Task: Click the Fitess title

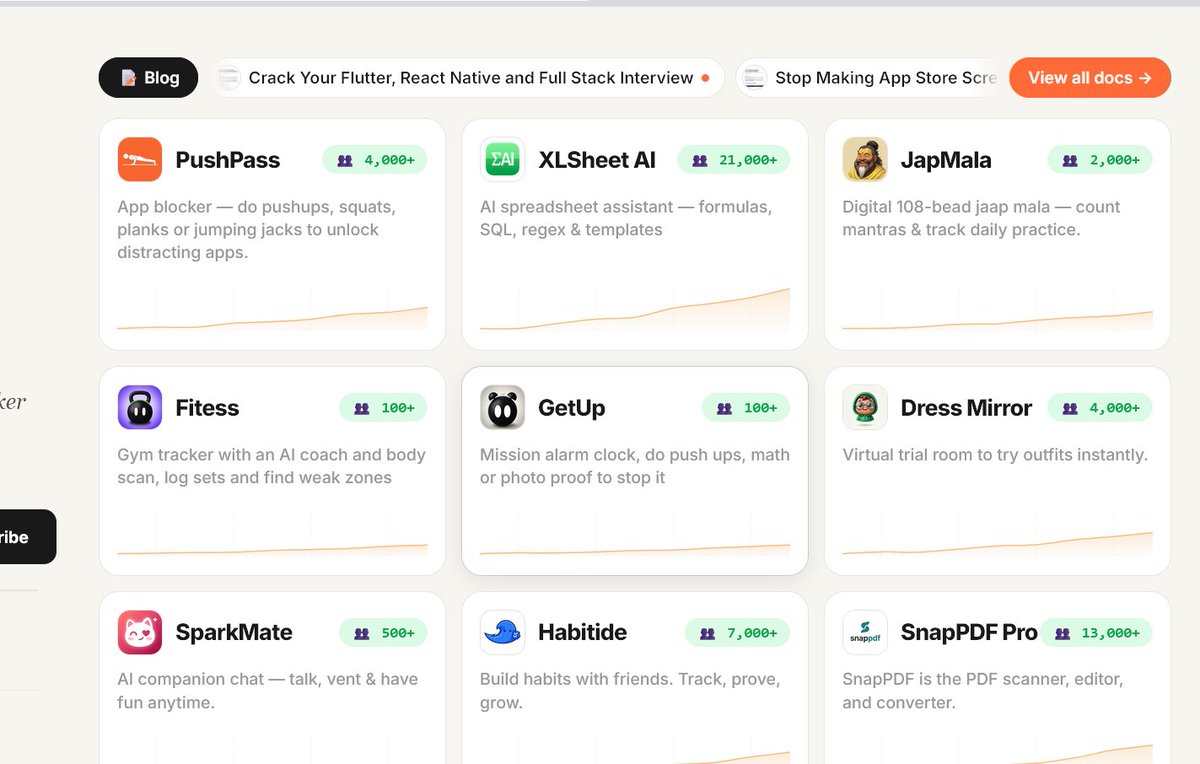Action: point(207,408)
